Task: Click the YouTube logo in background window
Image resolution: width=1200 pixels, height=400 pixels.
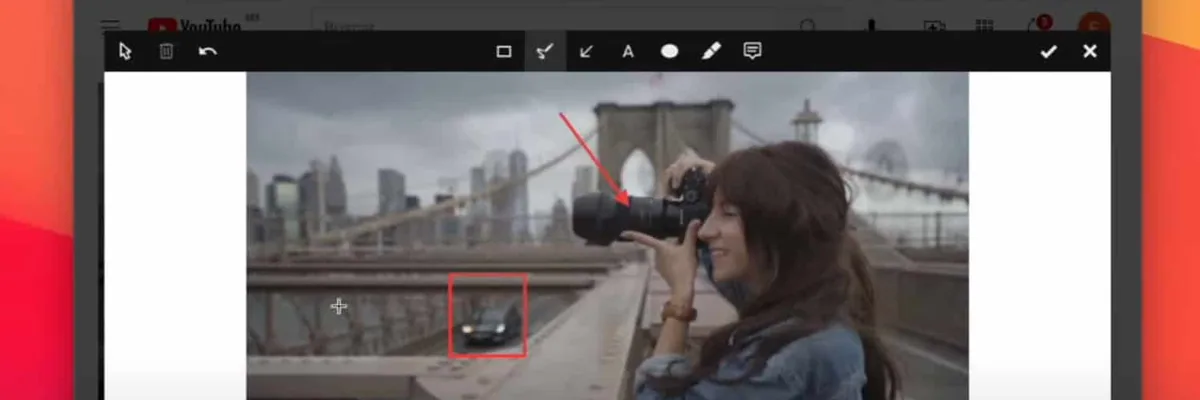Action: [x=195, y=26]
